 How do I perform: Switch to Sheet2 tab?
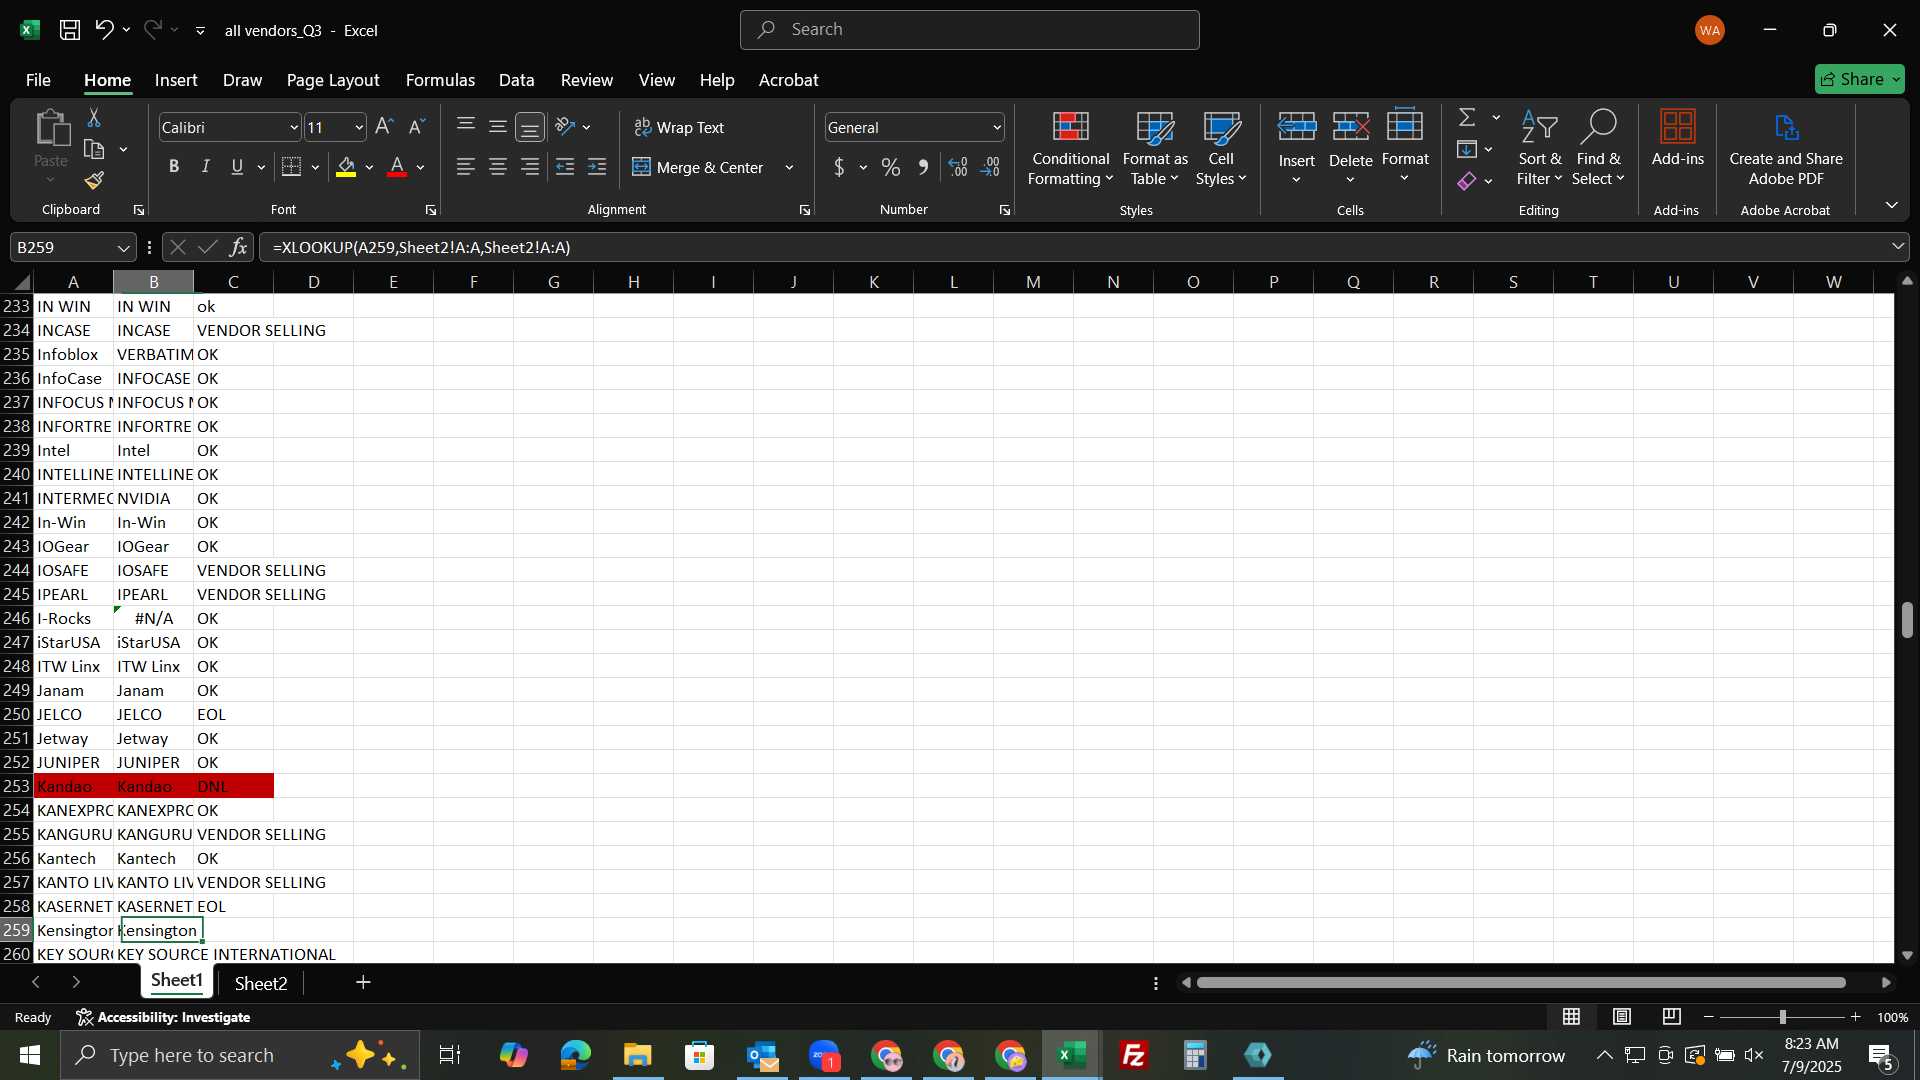[x=261, y=983]
